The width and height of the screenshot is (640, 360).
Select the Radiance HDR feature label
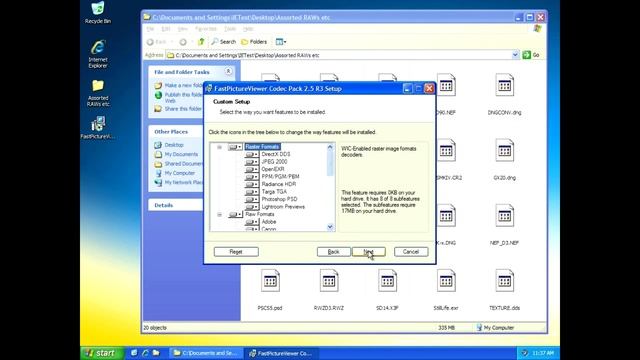pyautogui.click(x=279, y=184)
